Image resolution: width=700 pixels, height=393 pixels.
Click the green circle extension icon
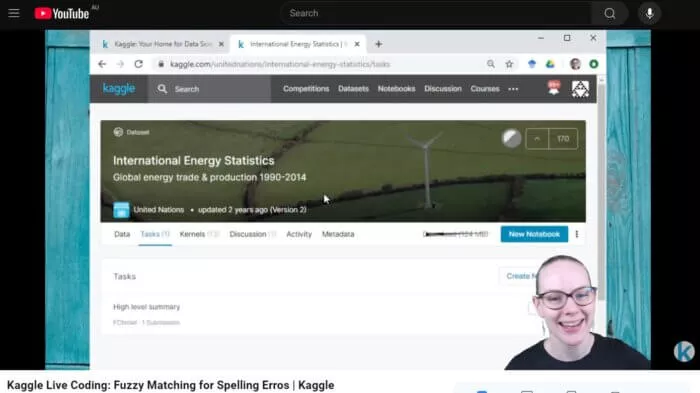(x=593, y=64)
